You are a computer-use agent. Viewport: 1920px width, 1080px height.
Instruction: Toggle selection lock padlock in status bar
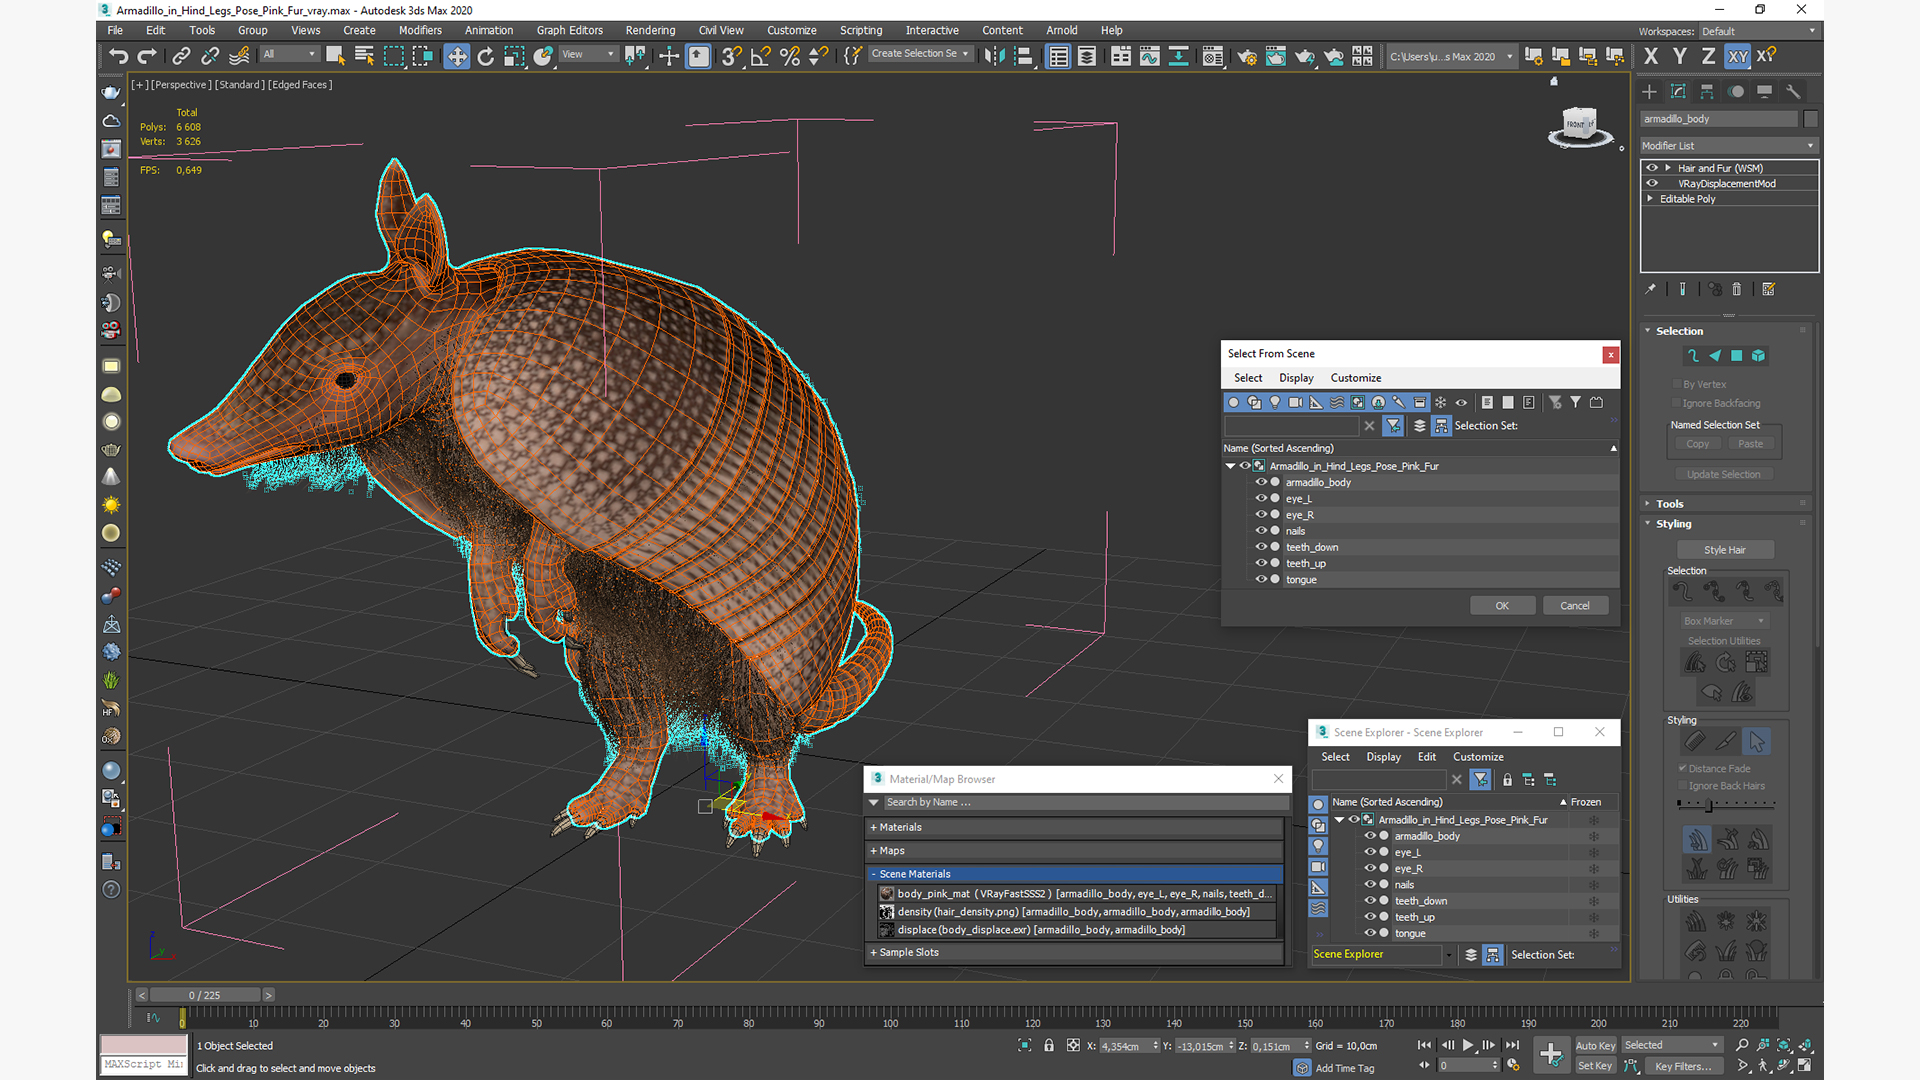point(1049,1045)
